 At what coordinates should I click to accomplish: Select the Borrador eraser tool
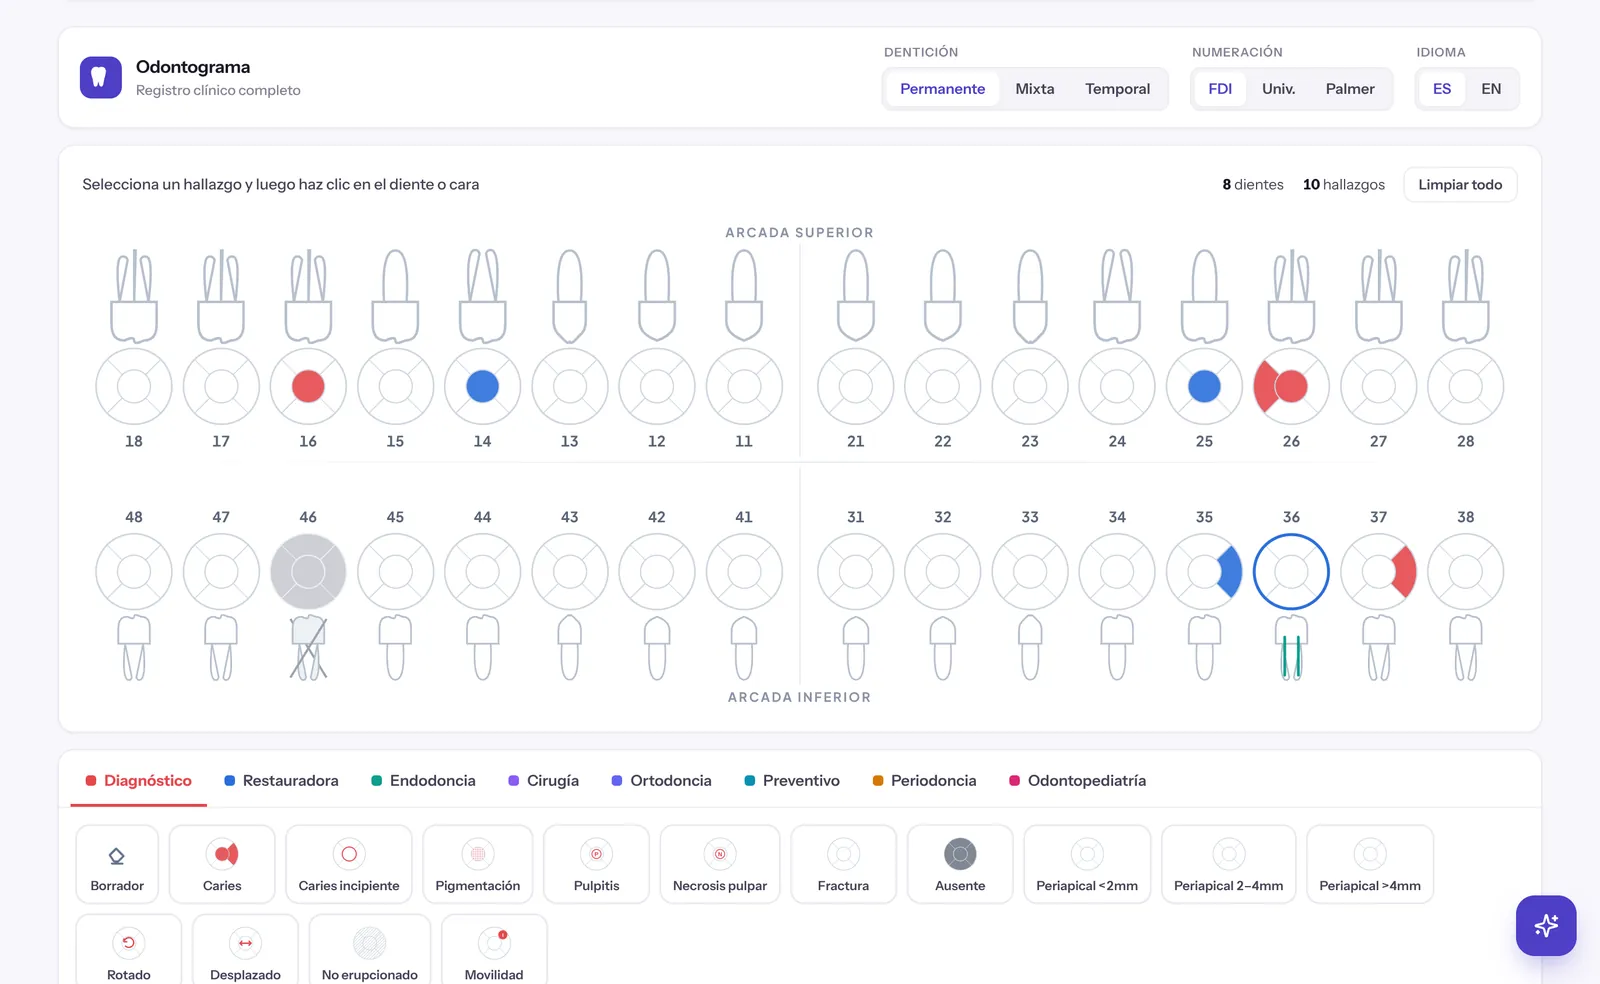[117, 864]
